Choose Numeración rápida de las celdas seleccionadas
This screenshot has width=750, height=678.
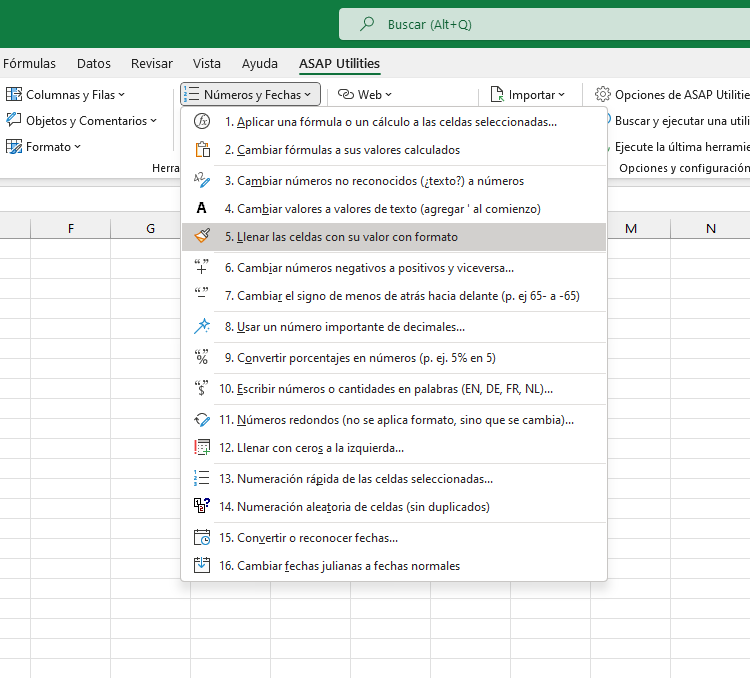tap(394, 479)
